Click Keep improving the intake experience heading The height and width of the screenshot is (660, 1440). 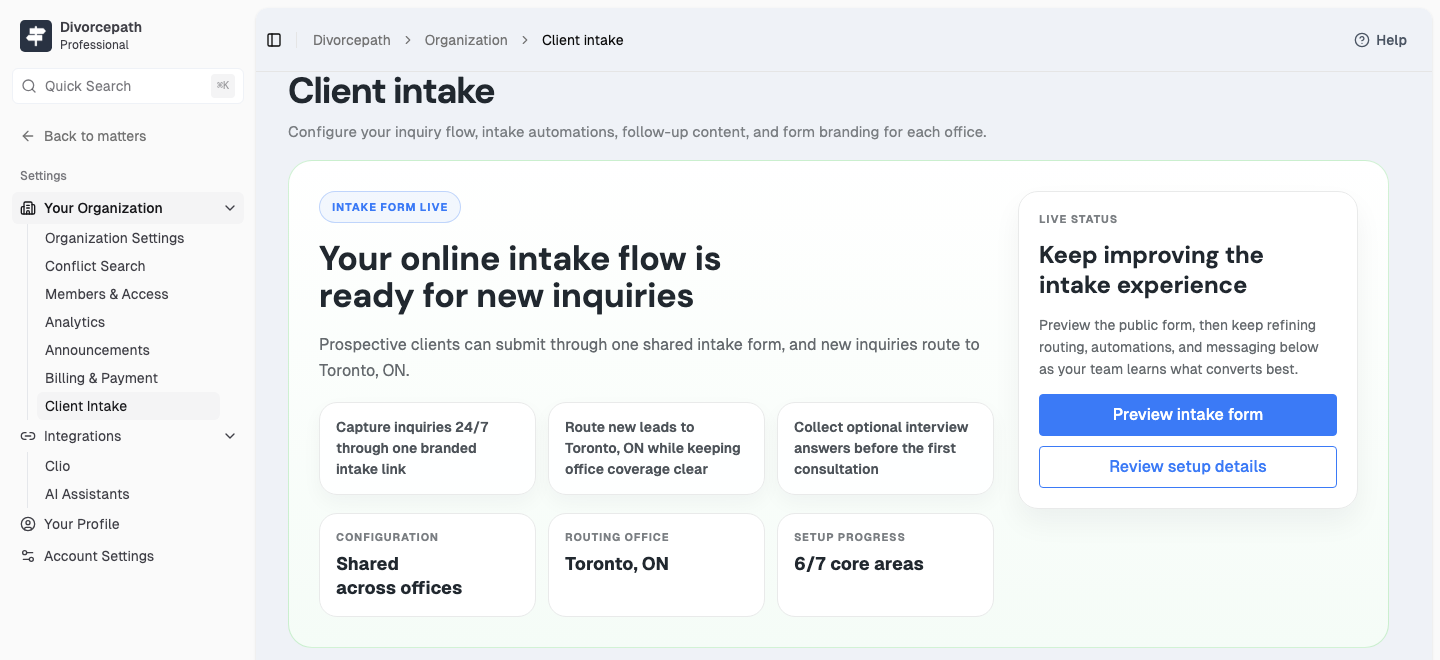(x=1151, y=270)
